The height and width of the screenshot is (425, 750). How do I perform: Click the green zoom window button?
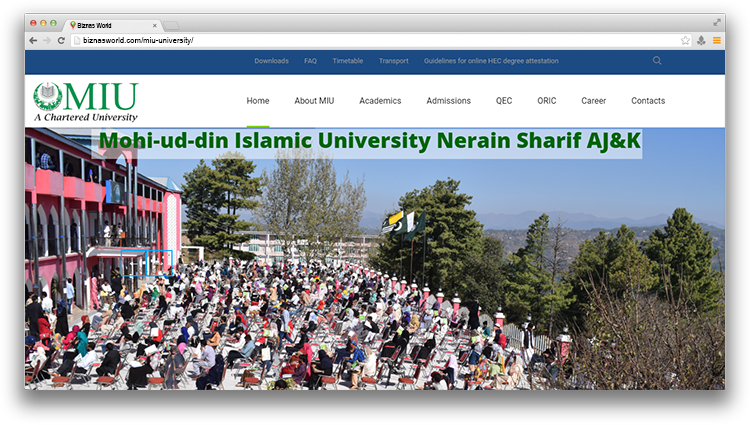pos(53,23)
